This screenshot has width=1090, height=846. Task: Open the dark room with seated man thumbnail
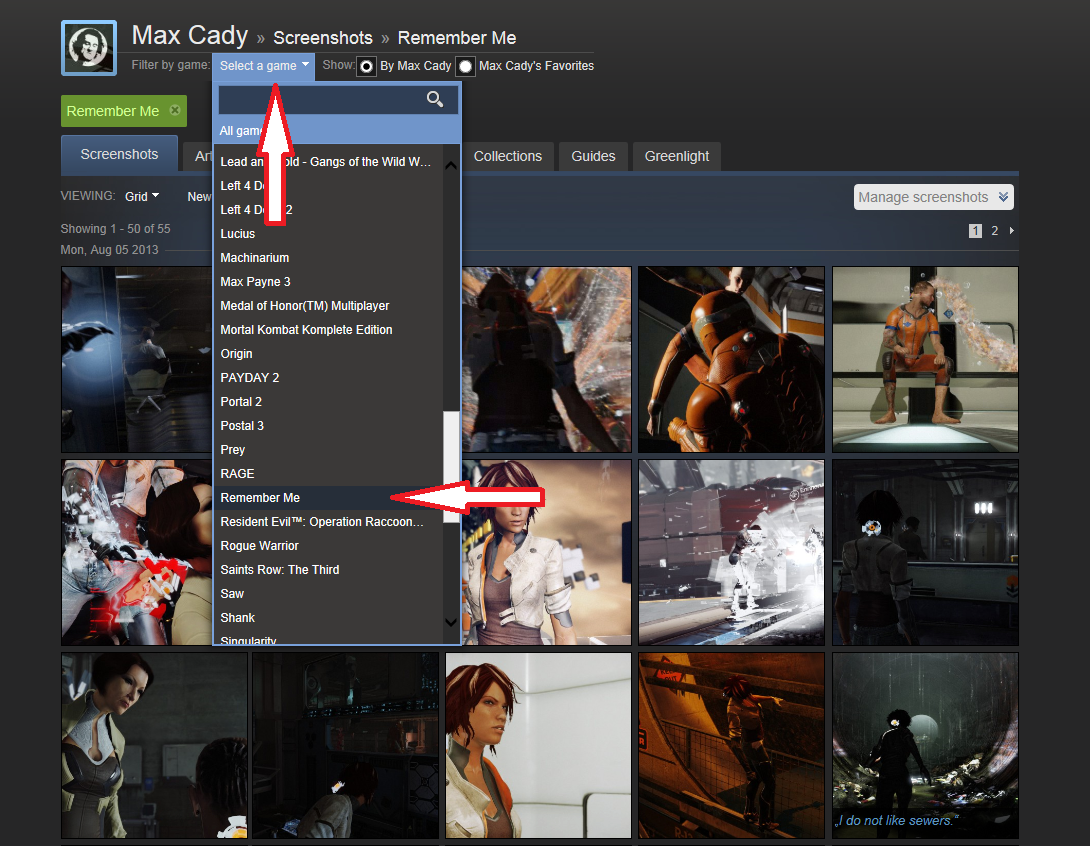[136, 359]
